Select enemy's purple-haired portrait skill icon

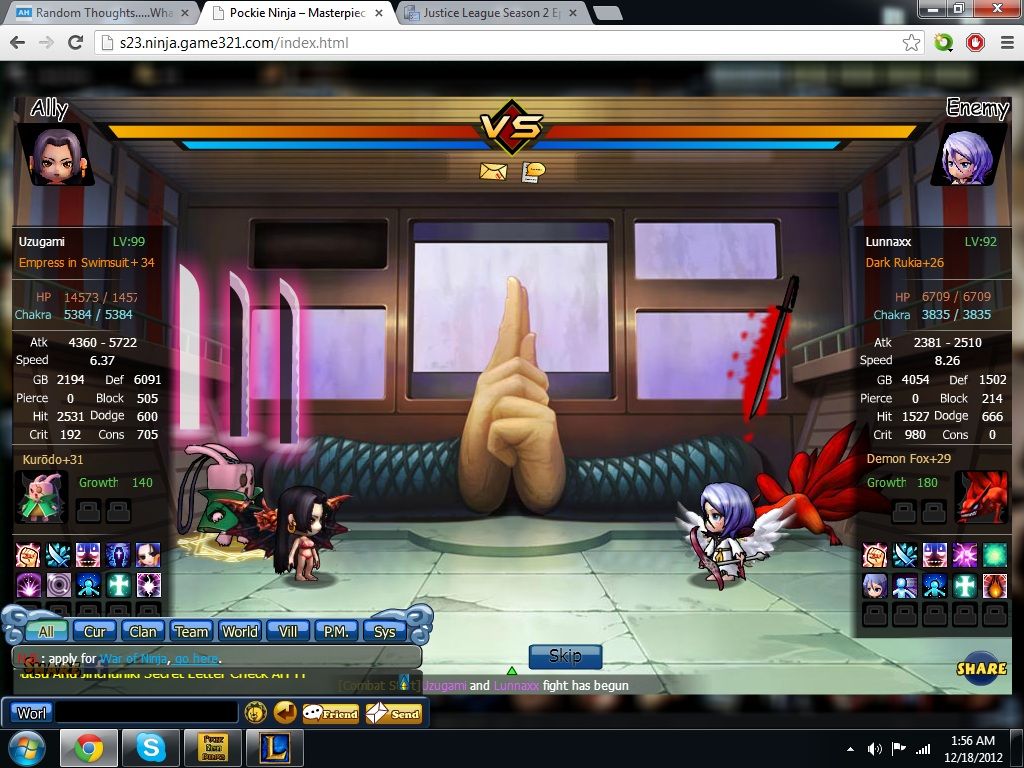[874, 586]
